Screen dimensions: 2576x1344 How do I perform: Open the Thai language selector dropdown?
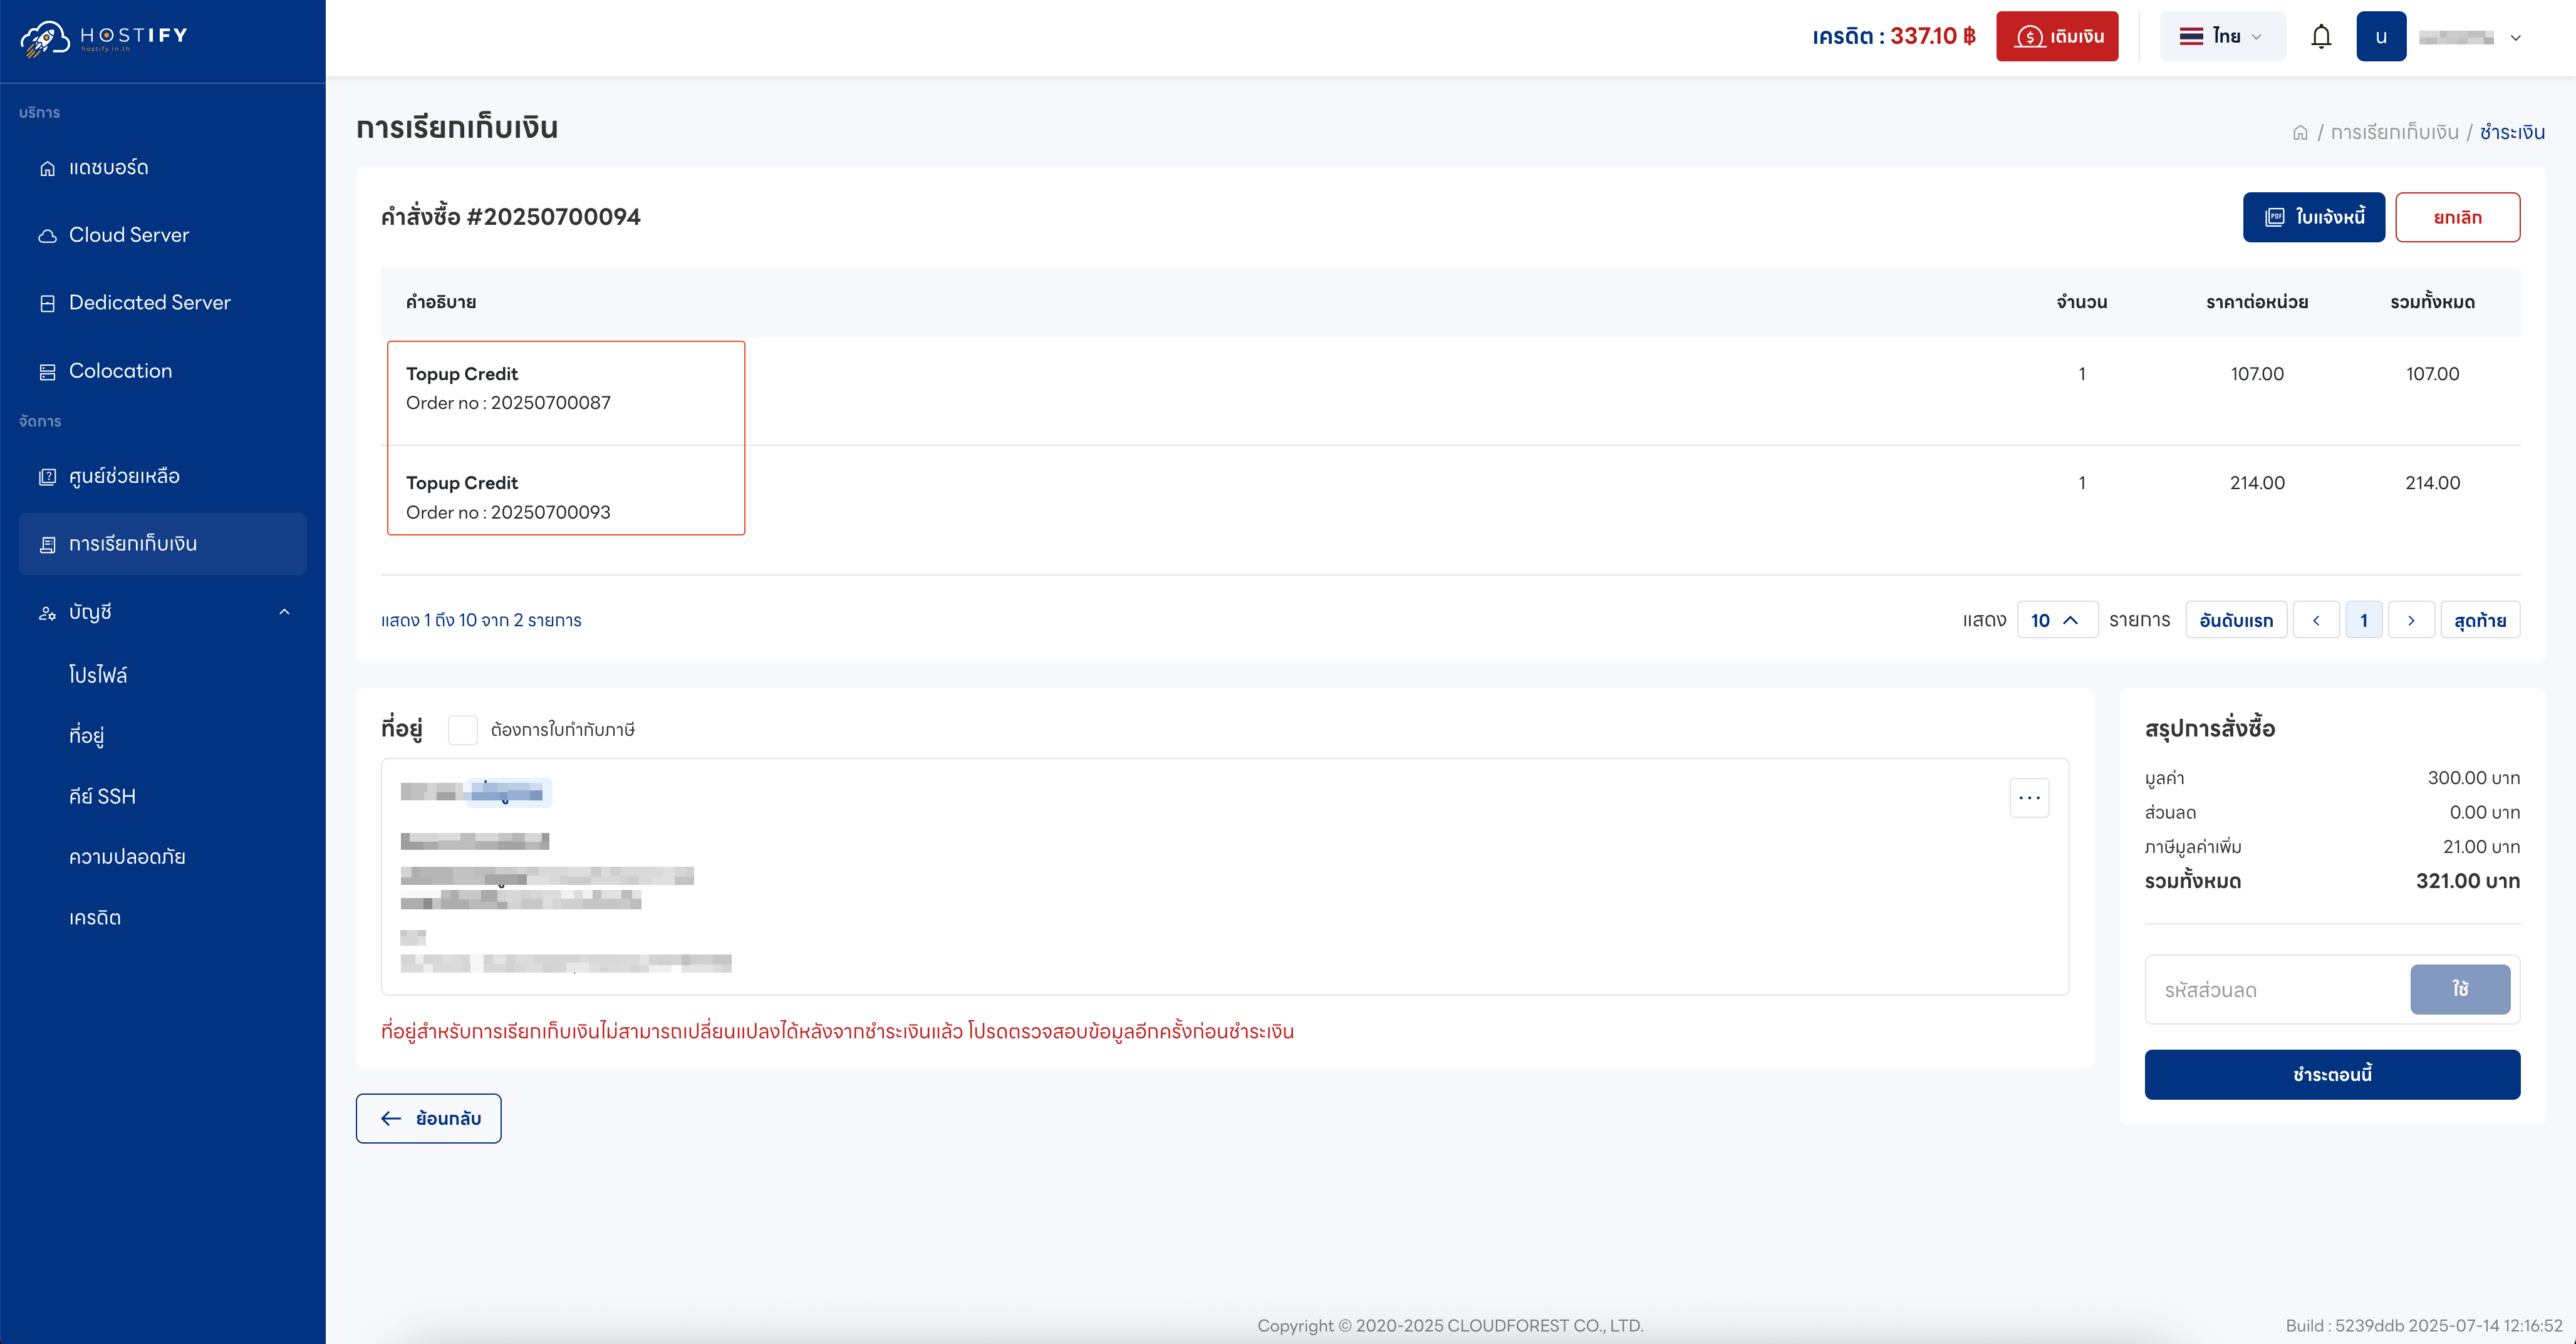point(2222,37)
